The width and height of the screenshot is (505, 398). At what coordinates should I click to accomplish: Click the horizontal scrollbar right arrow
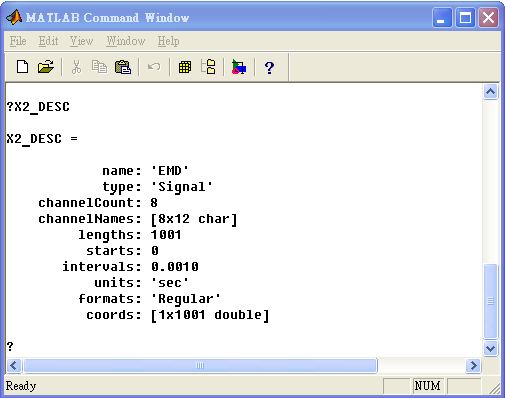(473, 366)
